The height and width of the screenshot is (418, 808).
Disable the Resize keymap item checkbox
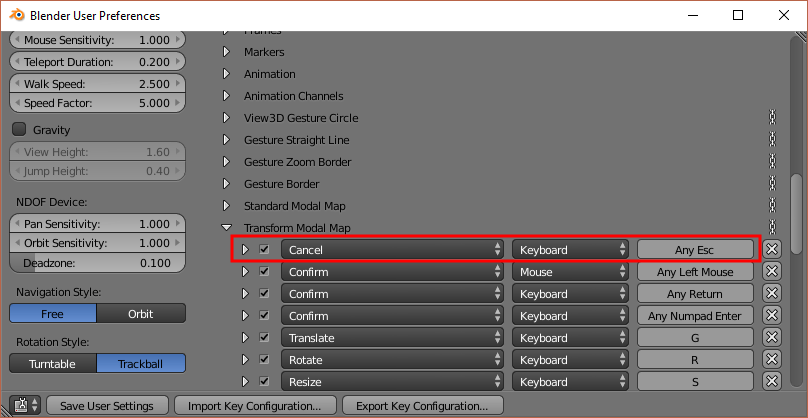264,381
